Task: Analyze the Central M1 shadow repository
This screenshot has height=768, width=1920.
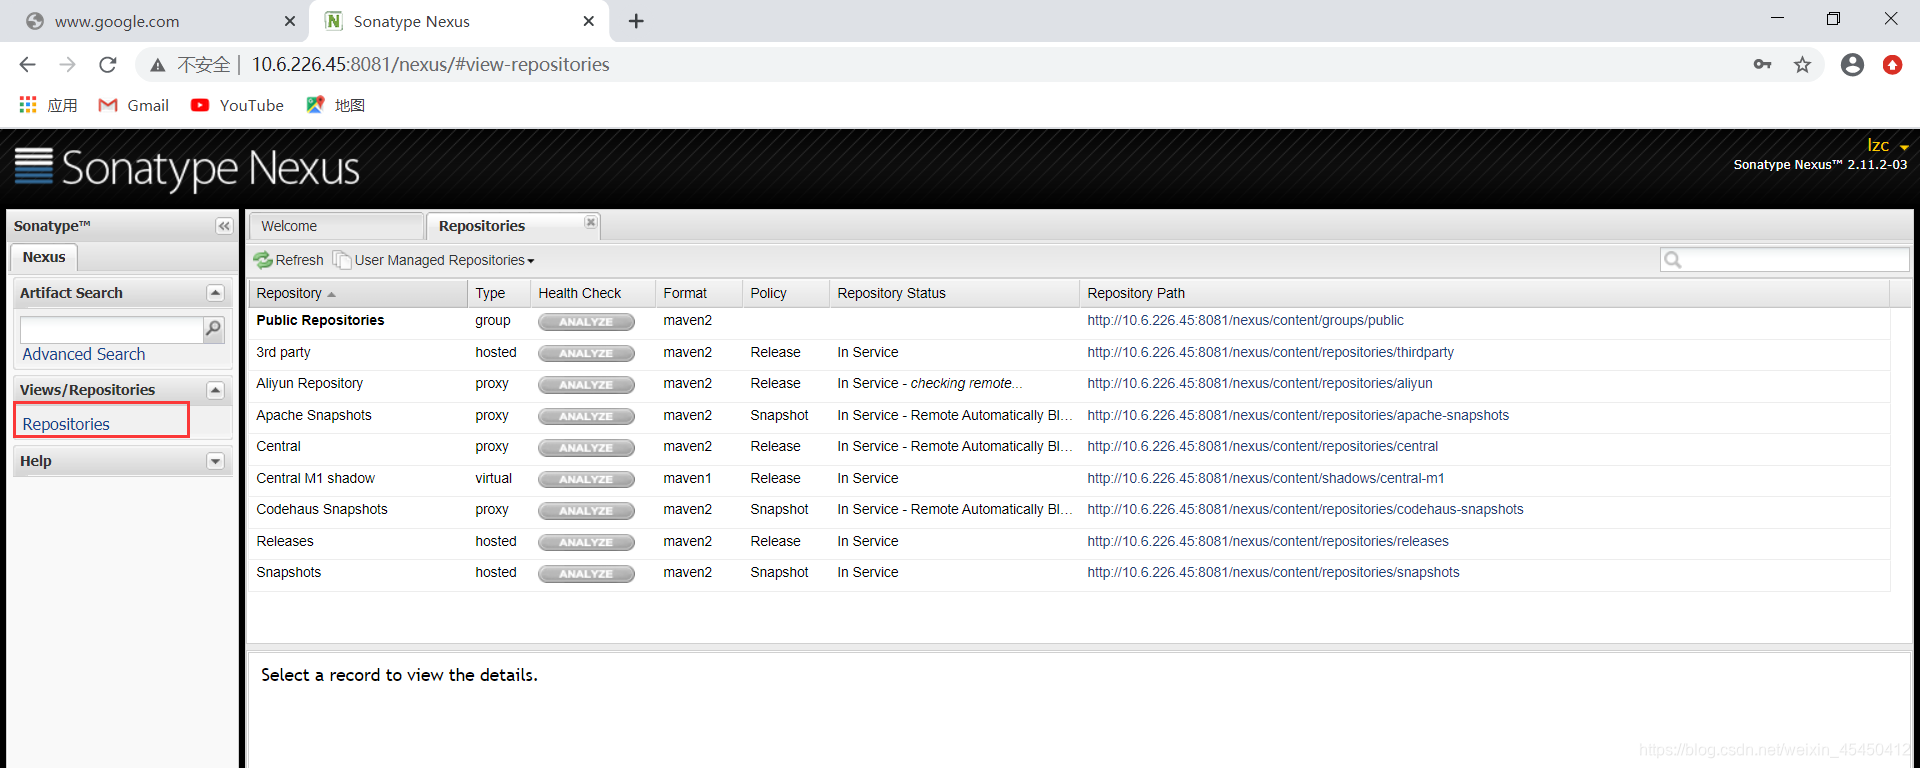Action: [586, 479]
